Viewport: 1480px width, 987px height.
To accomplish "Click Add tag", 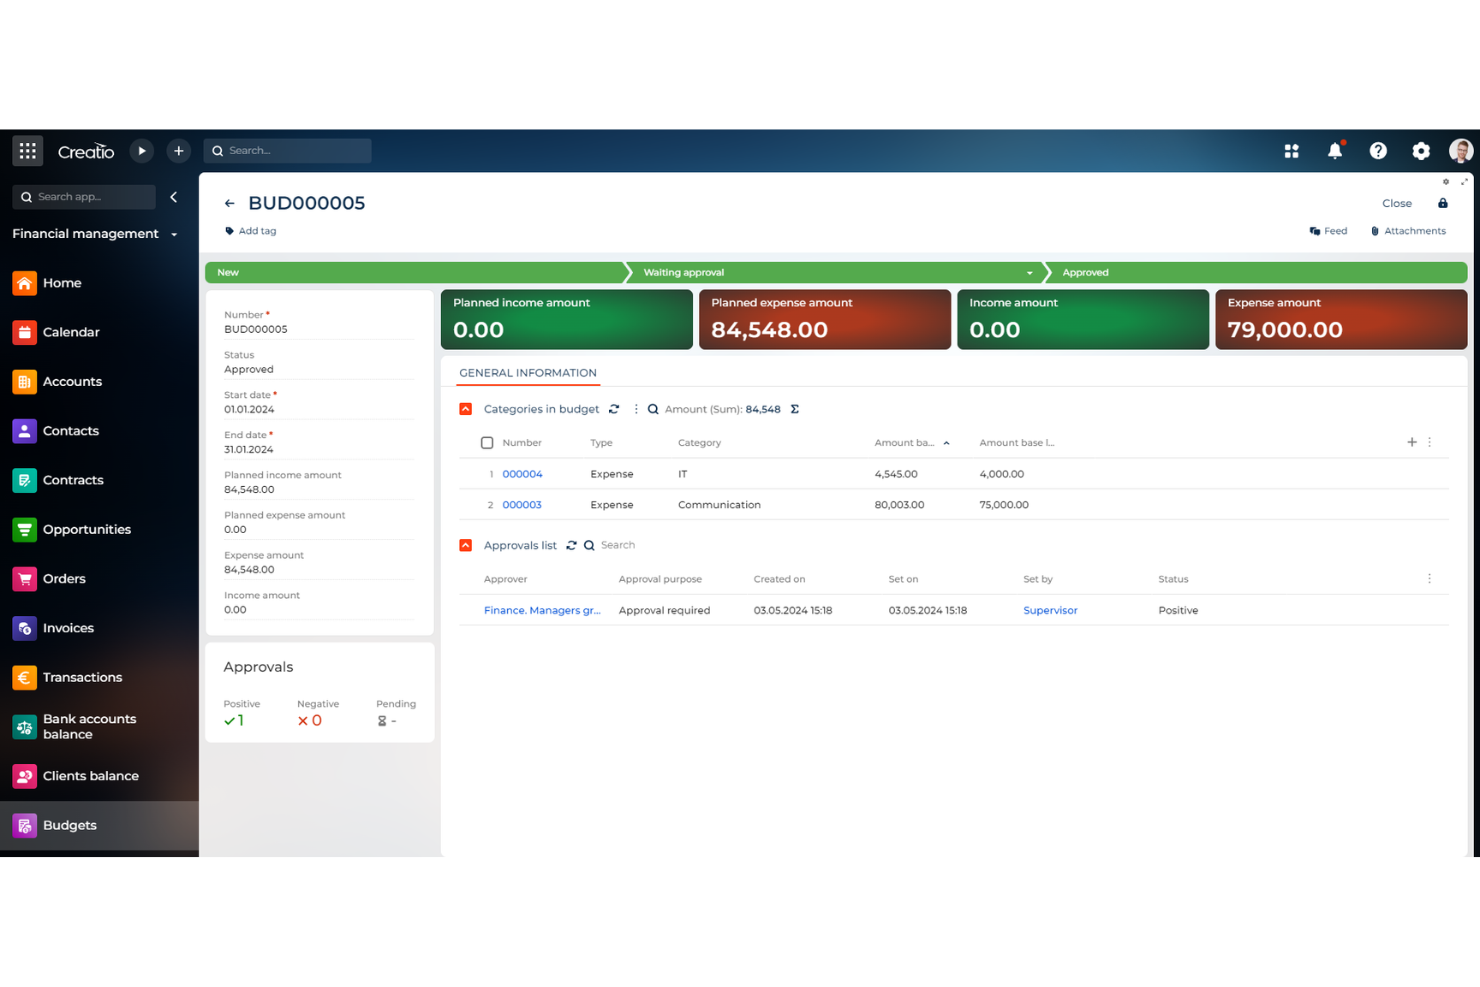I will click(x=251, y=231).
